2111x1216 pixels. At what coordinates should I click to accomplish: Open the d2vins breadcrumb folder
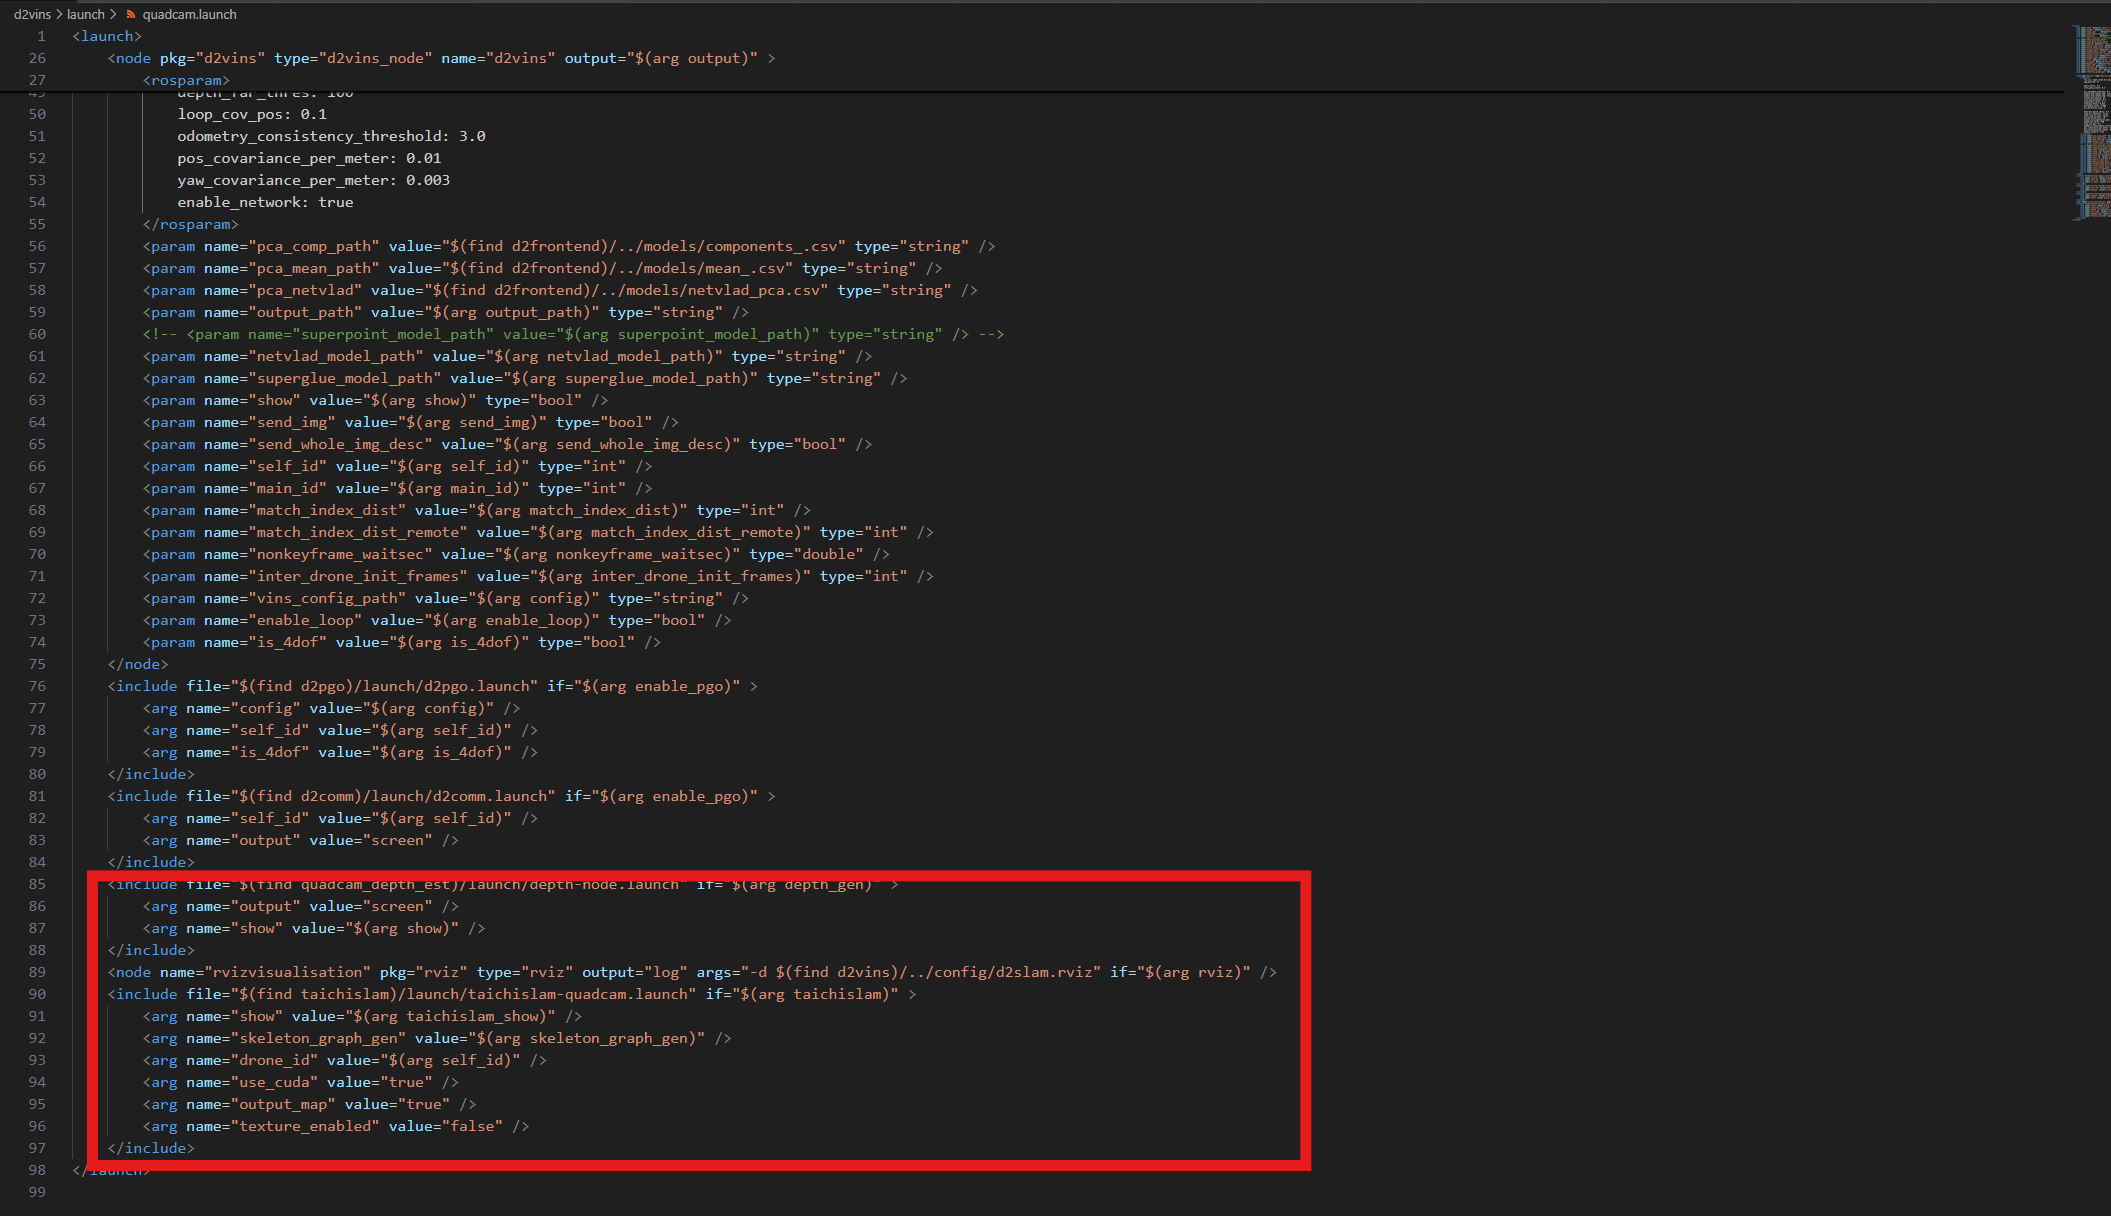(x=32, y=14)
